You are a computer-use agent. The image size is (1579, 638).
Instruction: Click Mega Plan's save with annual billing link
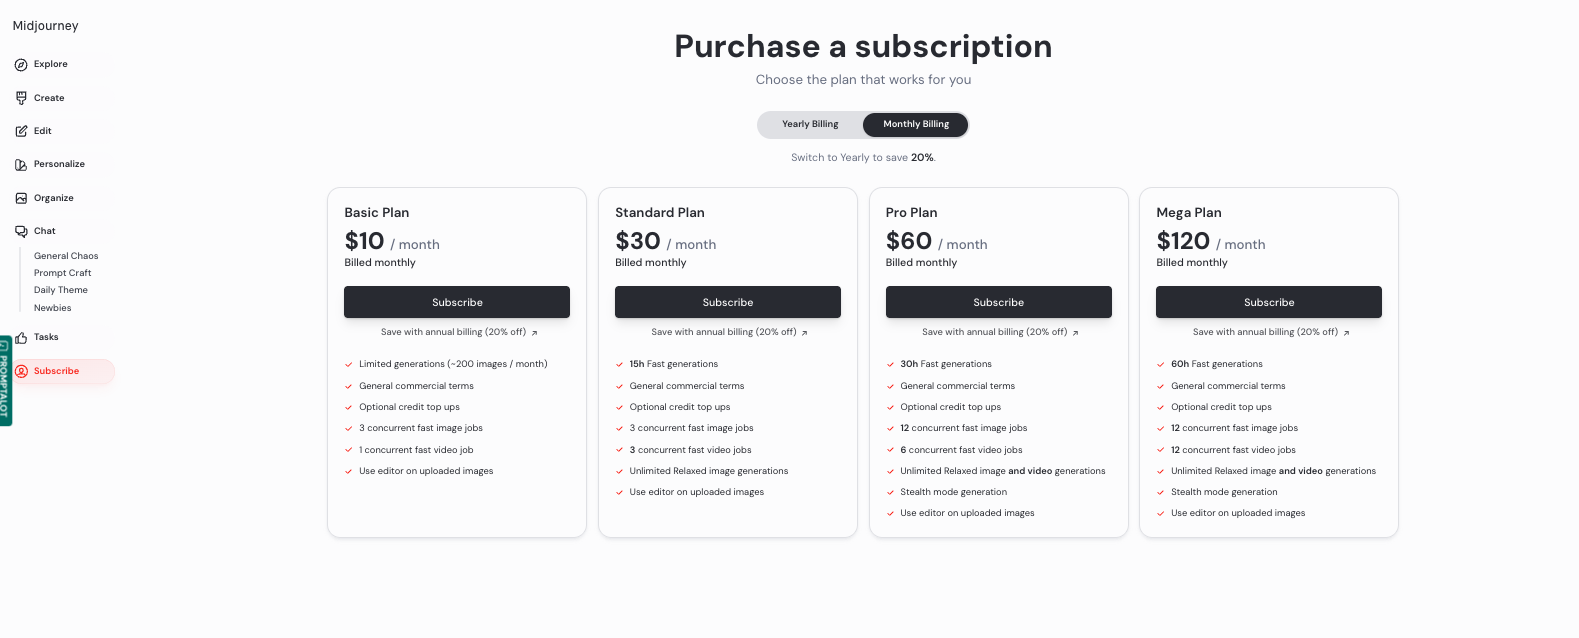click(1270, 332)
